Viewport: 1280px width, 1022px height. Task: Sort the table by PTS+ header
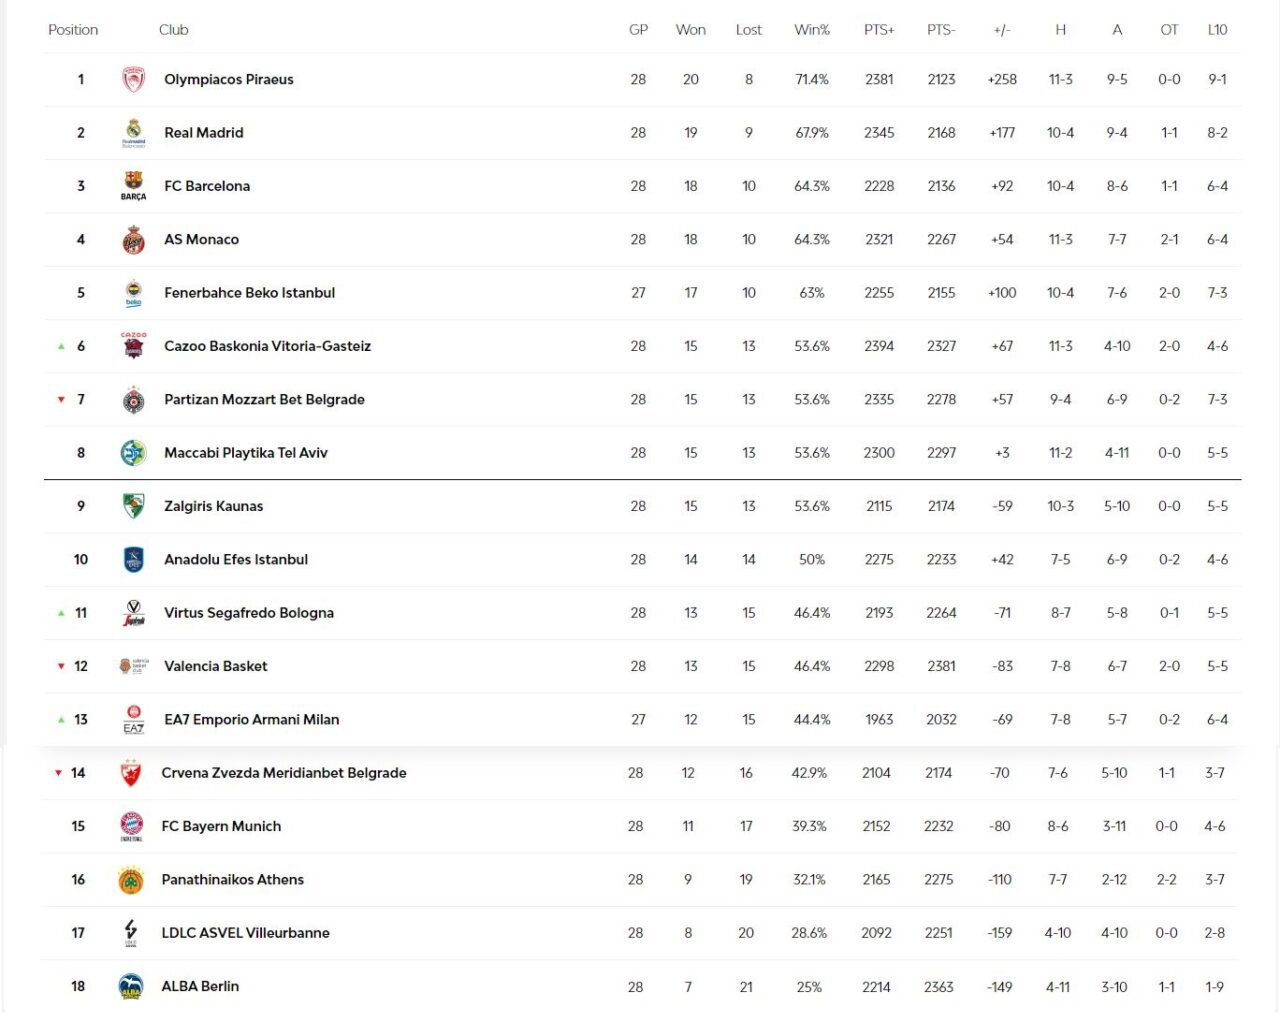[879, 30]
